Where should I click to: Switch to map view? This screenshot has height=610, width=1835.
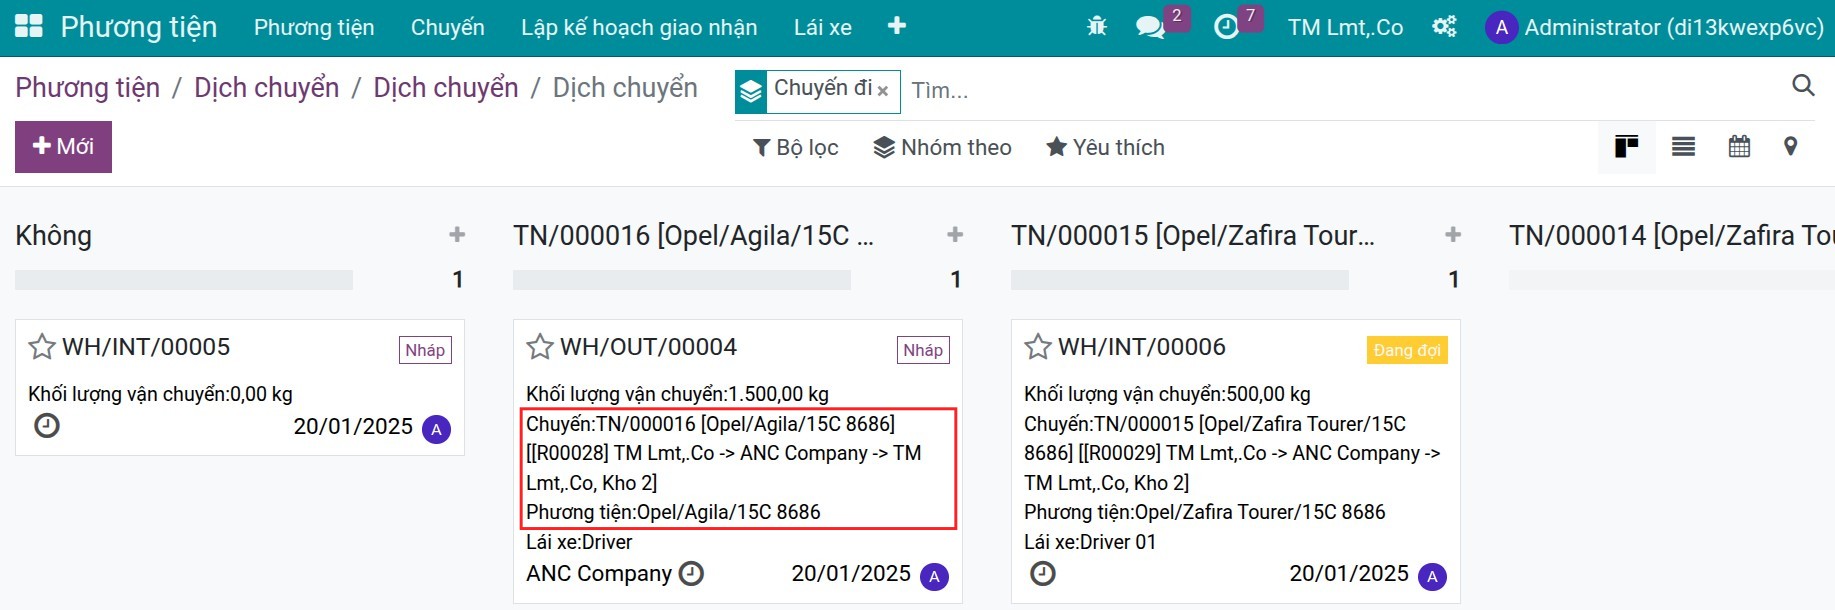click(x=1791, y=147)
